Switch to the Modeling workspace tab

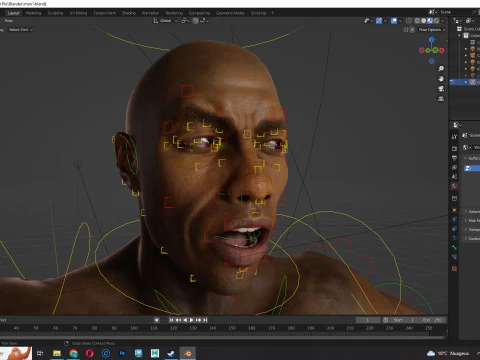[x=33, y=13]
